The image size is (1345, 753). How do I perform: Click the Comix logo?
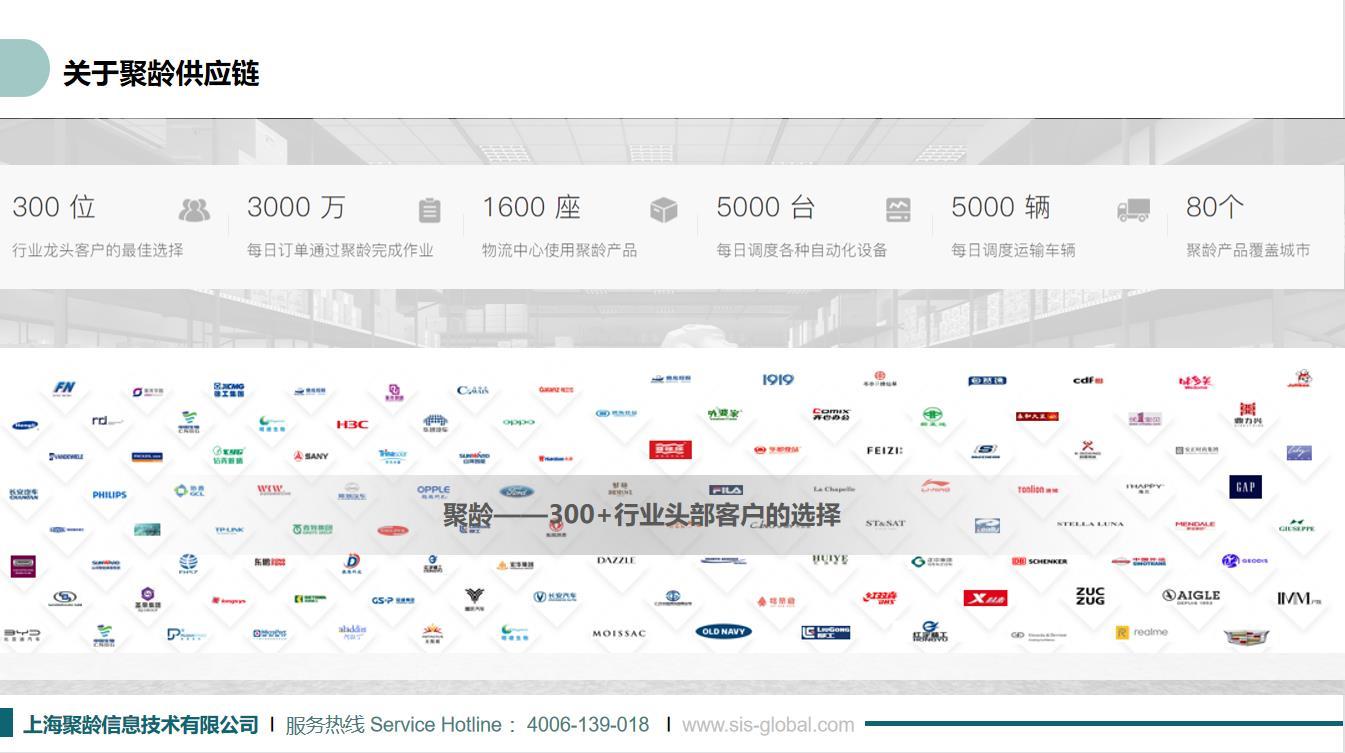pyautogui.click(x=831, y=414)
